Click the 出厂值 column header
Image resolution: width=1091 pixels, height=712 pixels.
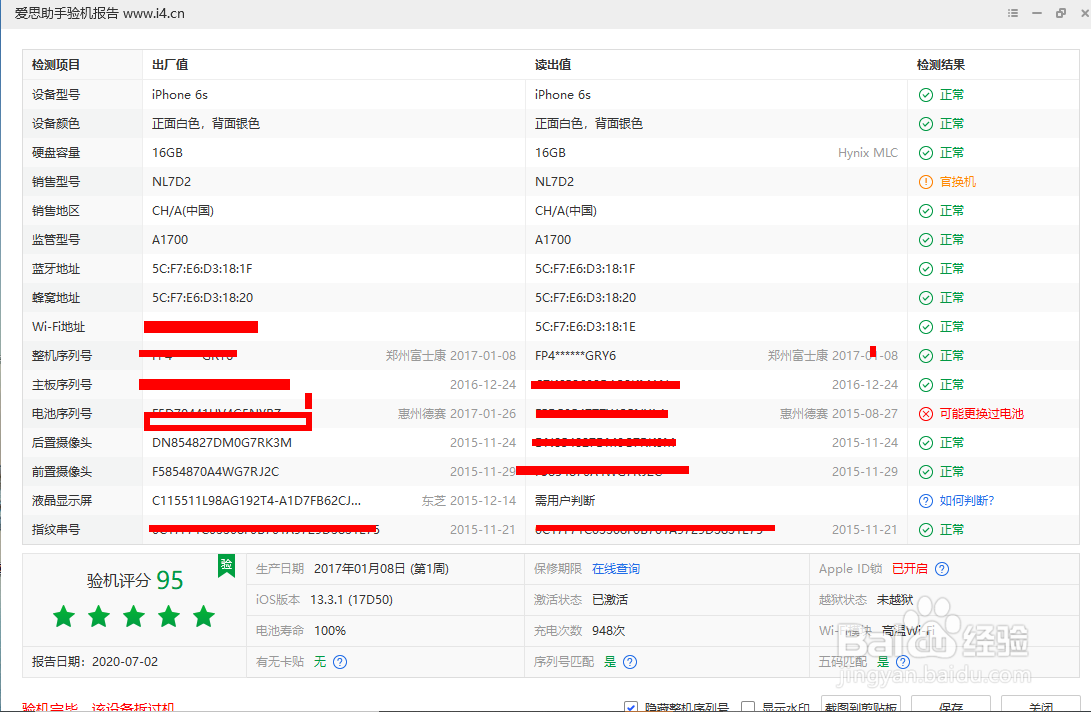click(x=170, y=65)
